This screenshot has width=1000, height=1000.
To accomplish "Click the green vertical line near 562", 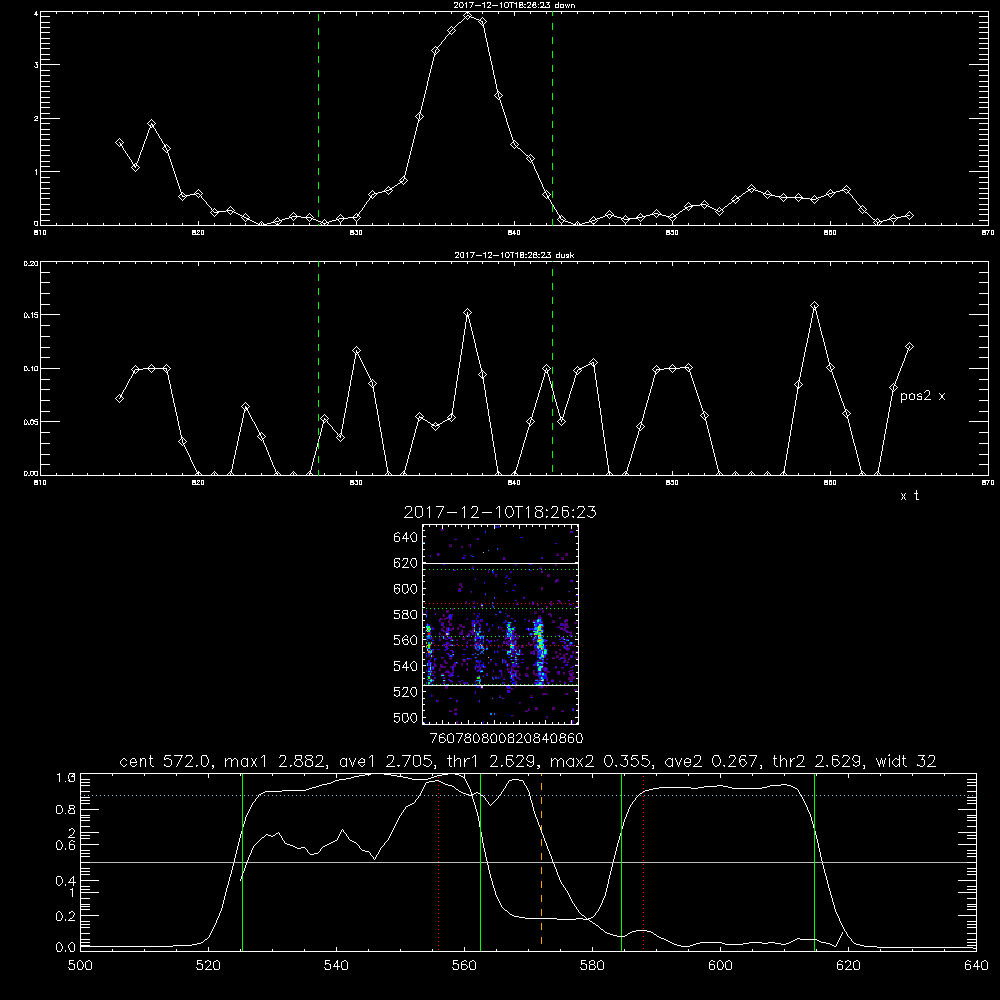I will 480,862.
